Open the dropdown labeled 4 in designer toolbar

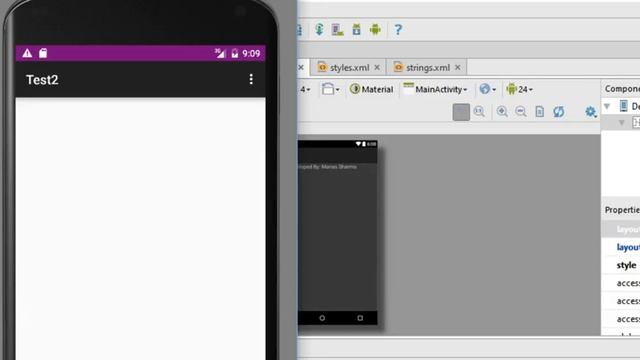(x=305, y=89)
